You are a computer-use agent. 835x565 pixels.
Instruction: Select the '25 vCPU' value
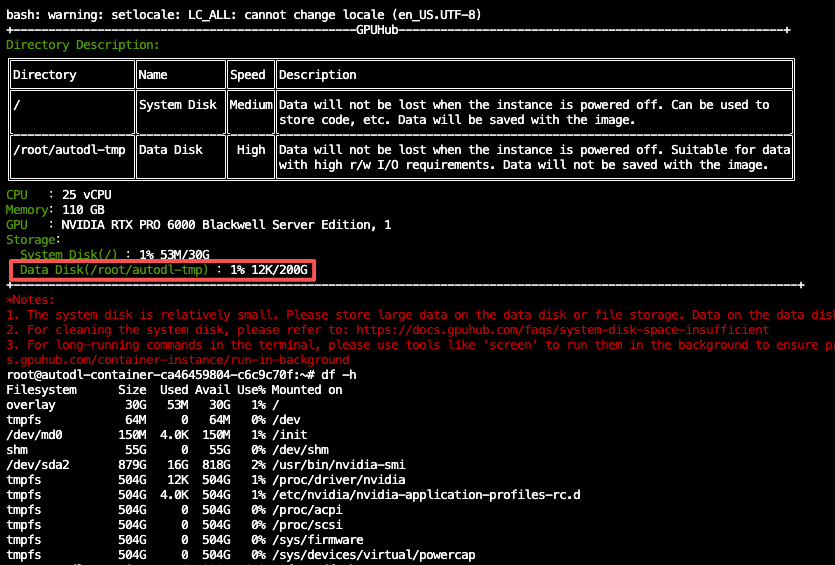click(87, 195)
